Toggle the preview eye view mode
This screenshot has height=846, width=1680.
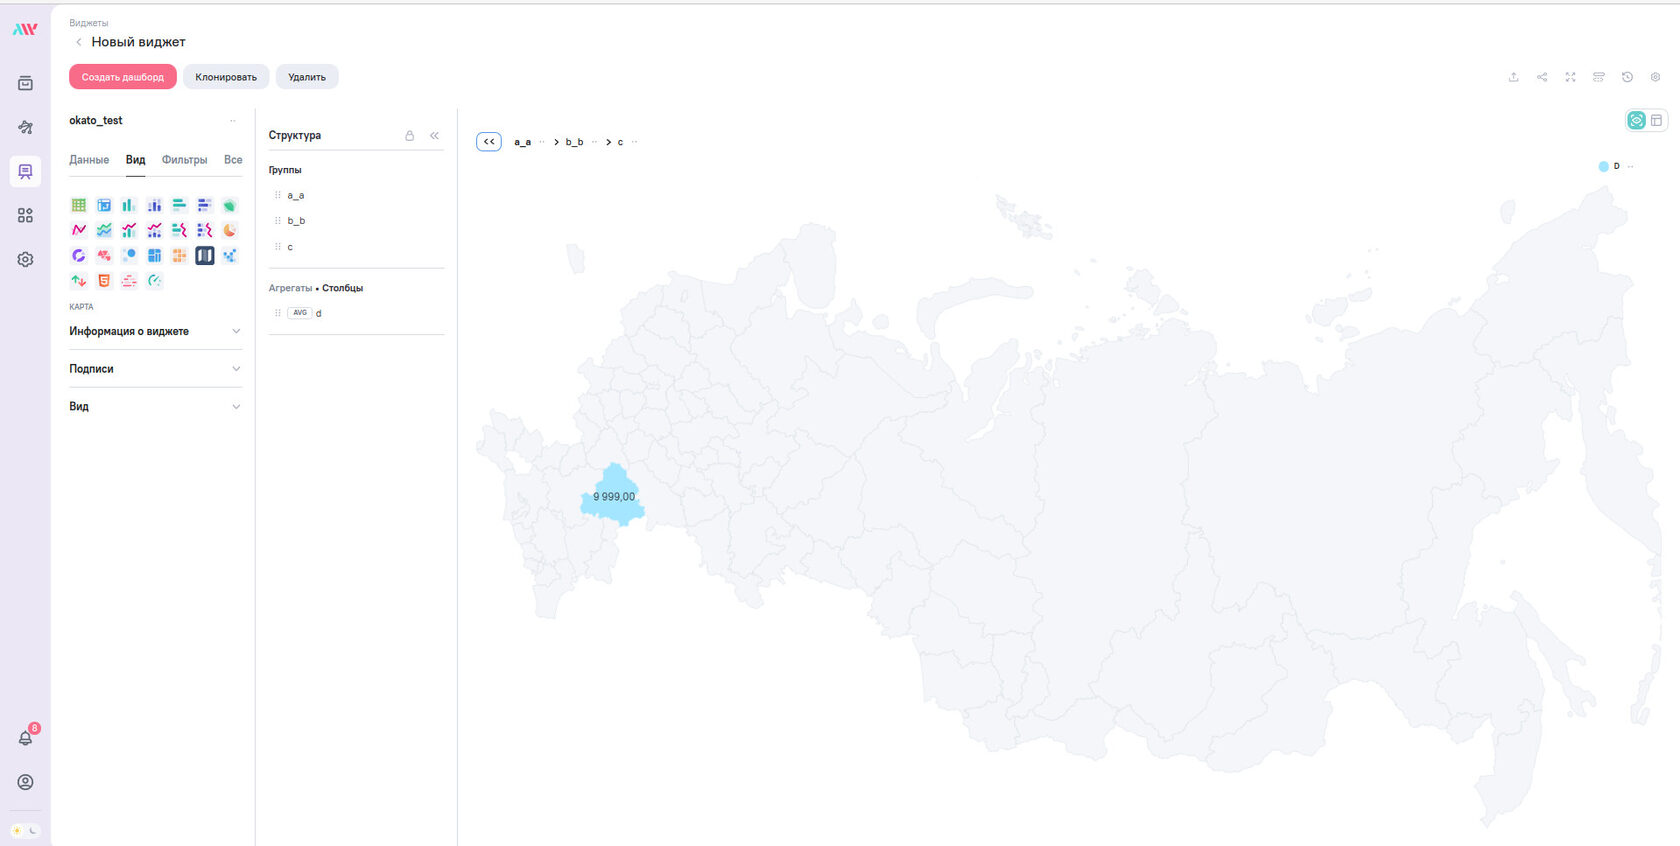tap(1637, 120)
